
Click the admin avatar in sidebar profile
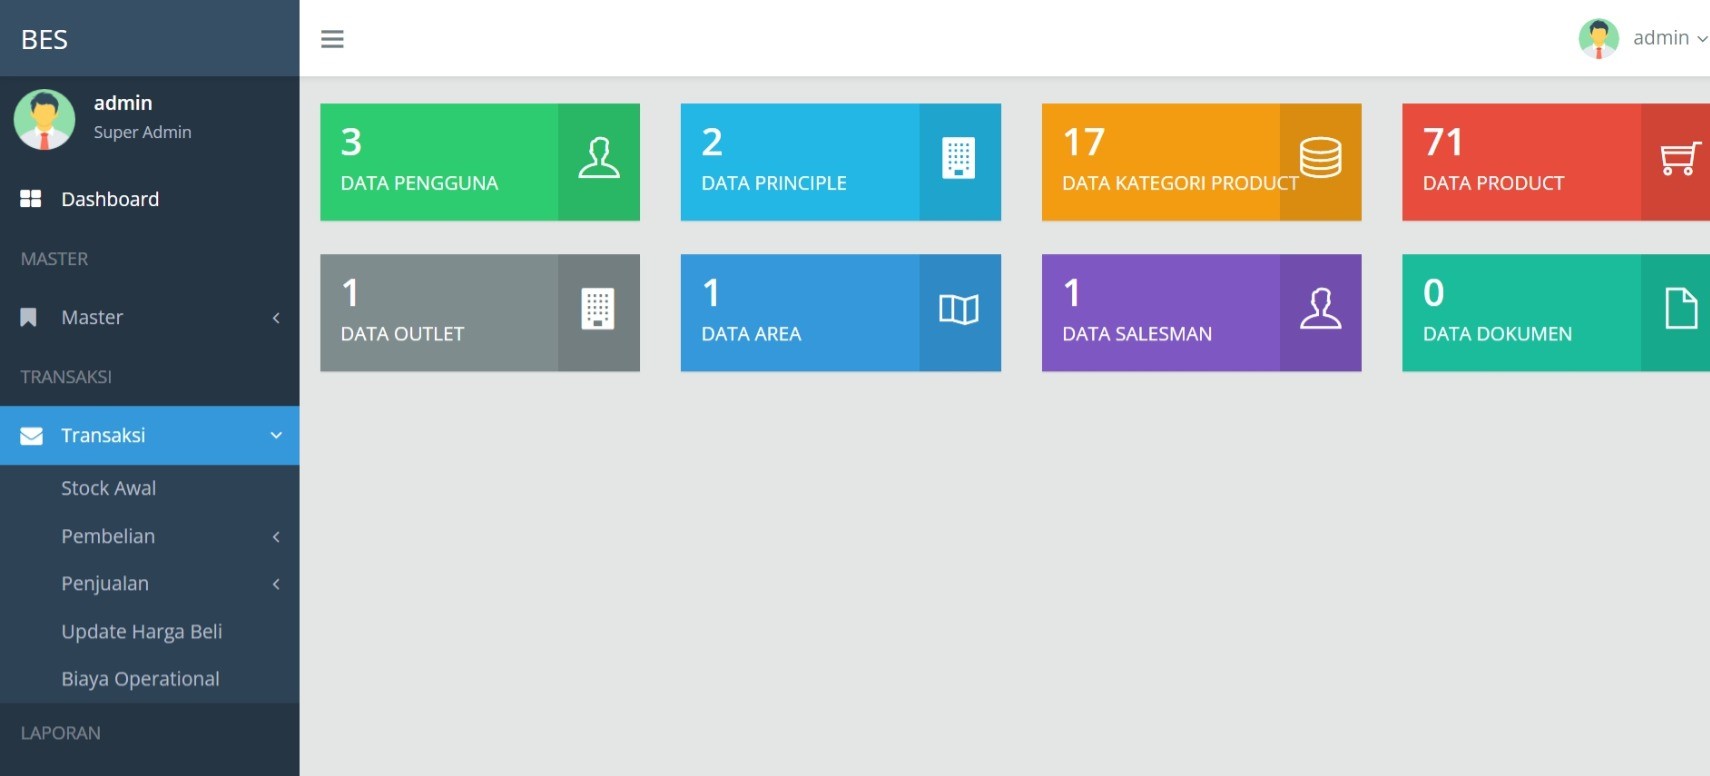[x=44, y=120]
